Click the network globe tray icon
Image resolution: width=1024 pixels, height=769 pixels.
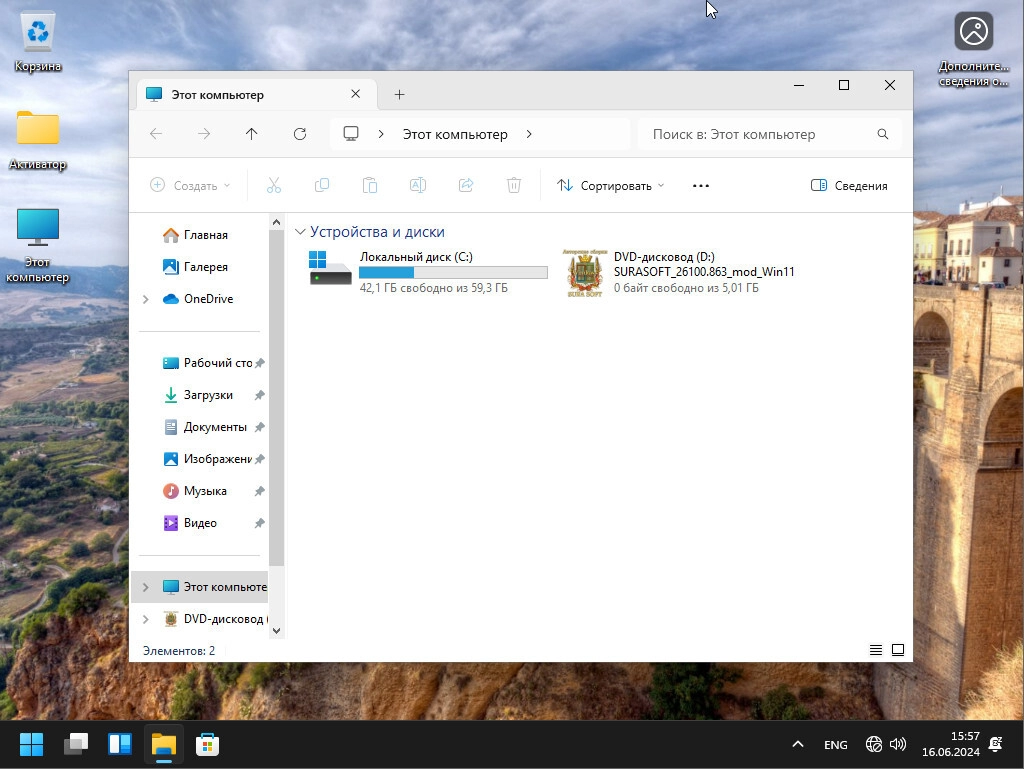[874, 744]
